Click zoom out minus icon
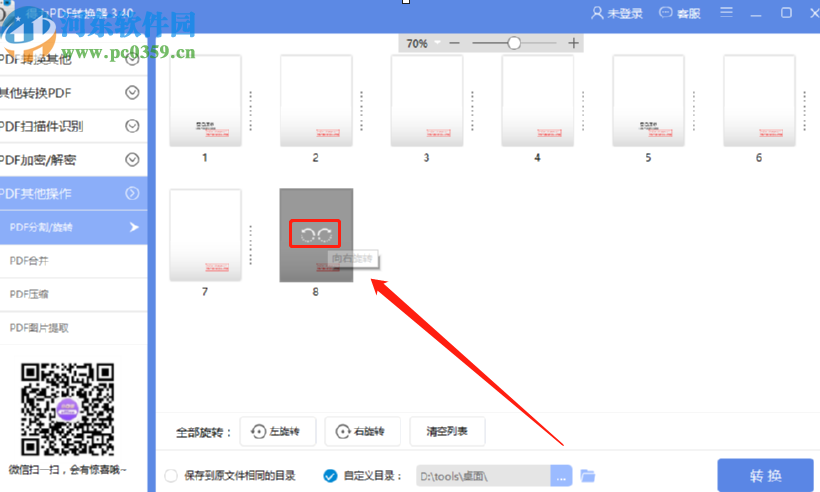The height and width of the screenshot is (492, 820). pyautogui.click(x=454, y=43)
